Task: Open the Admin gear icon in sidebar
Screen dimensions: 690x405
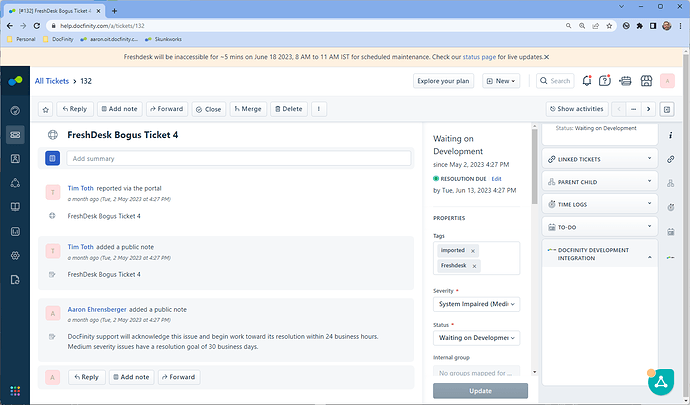Action: click(15, 255)
